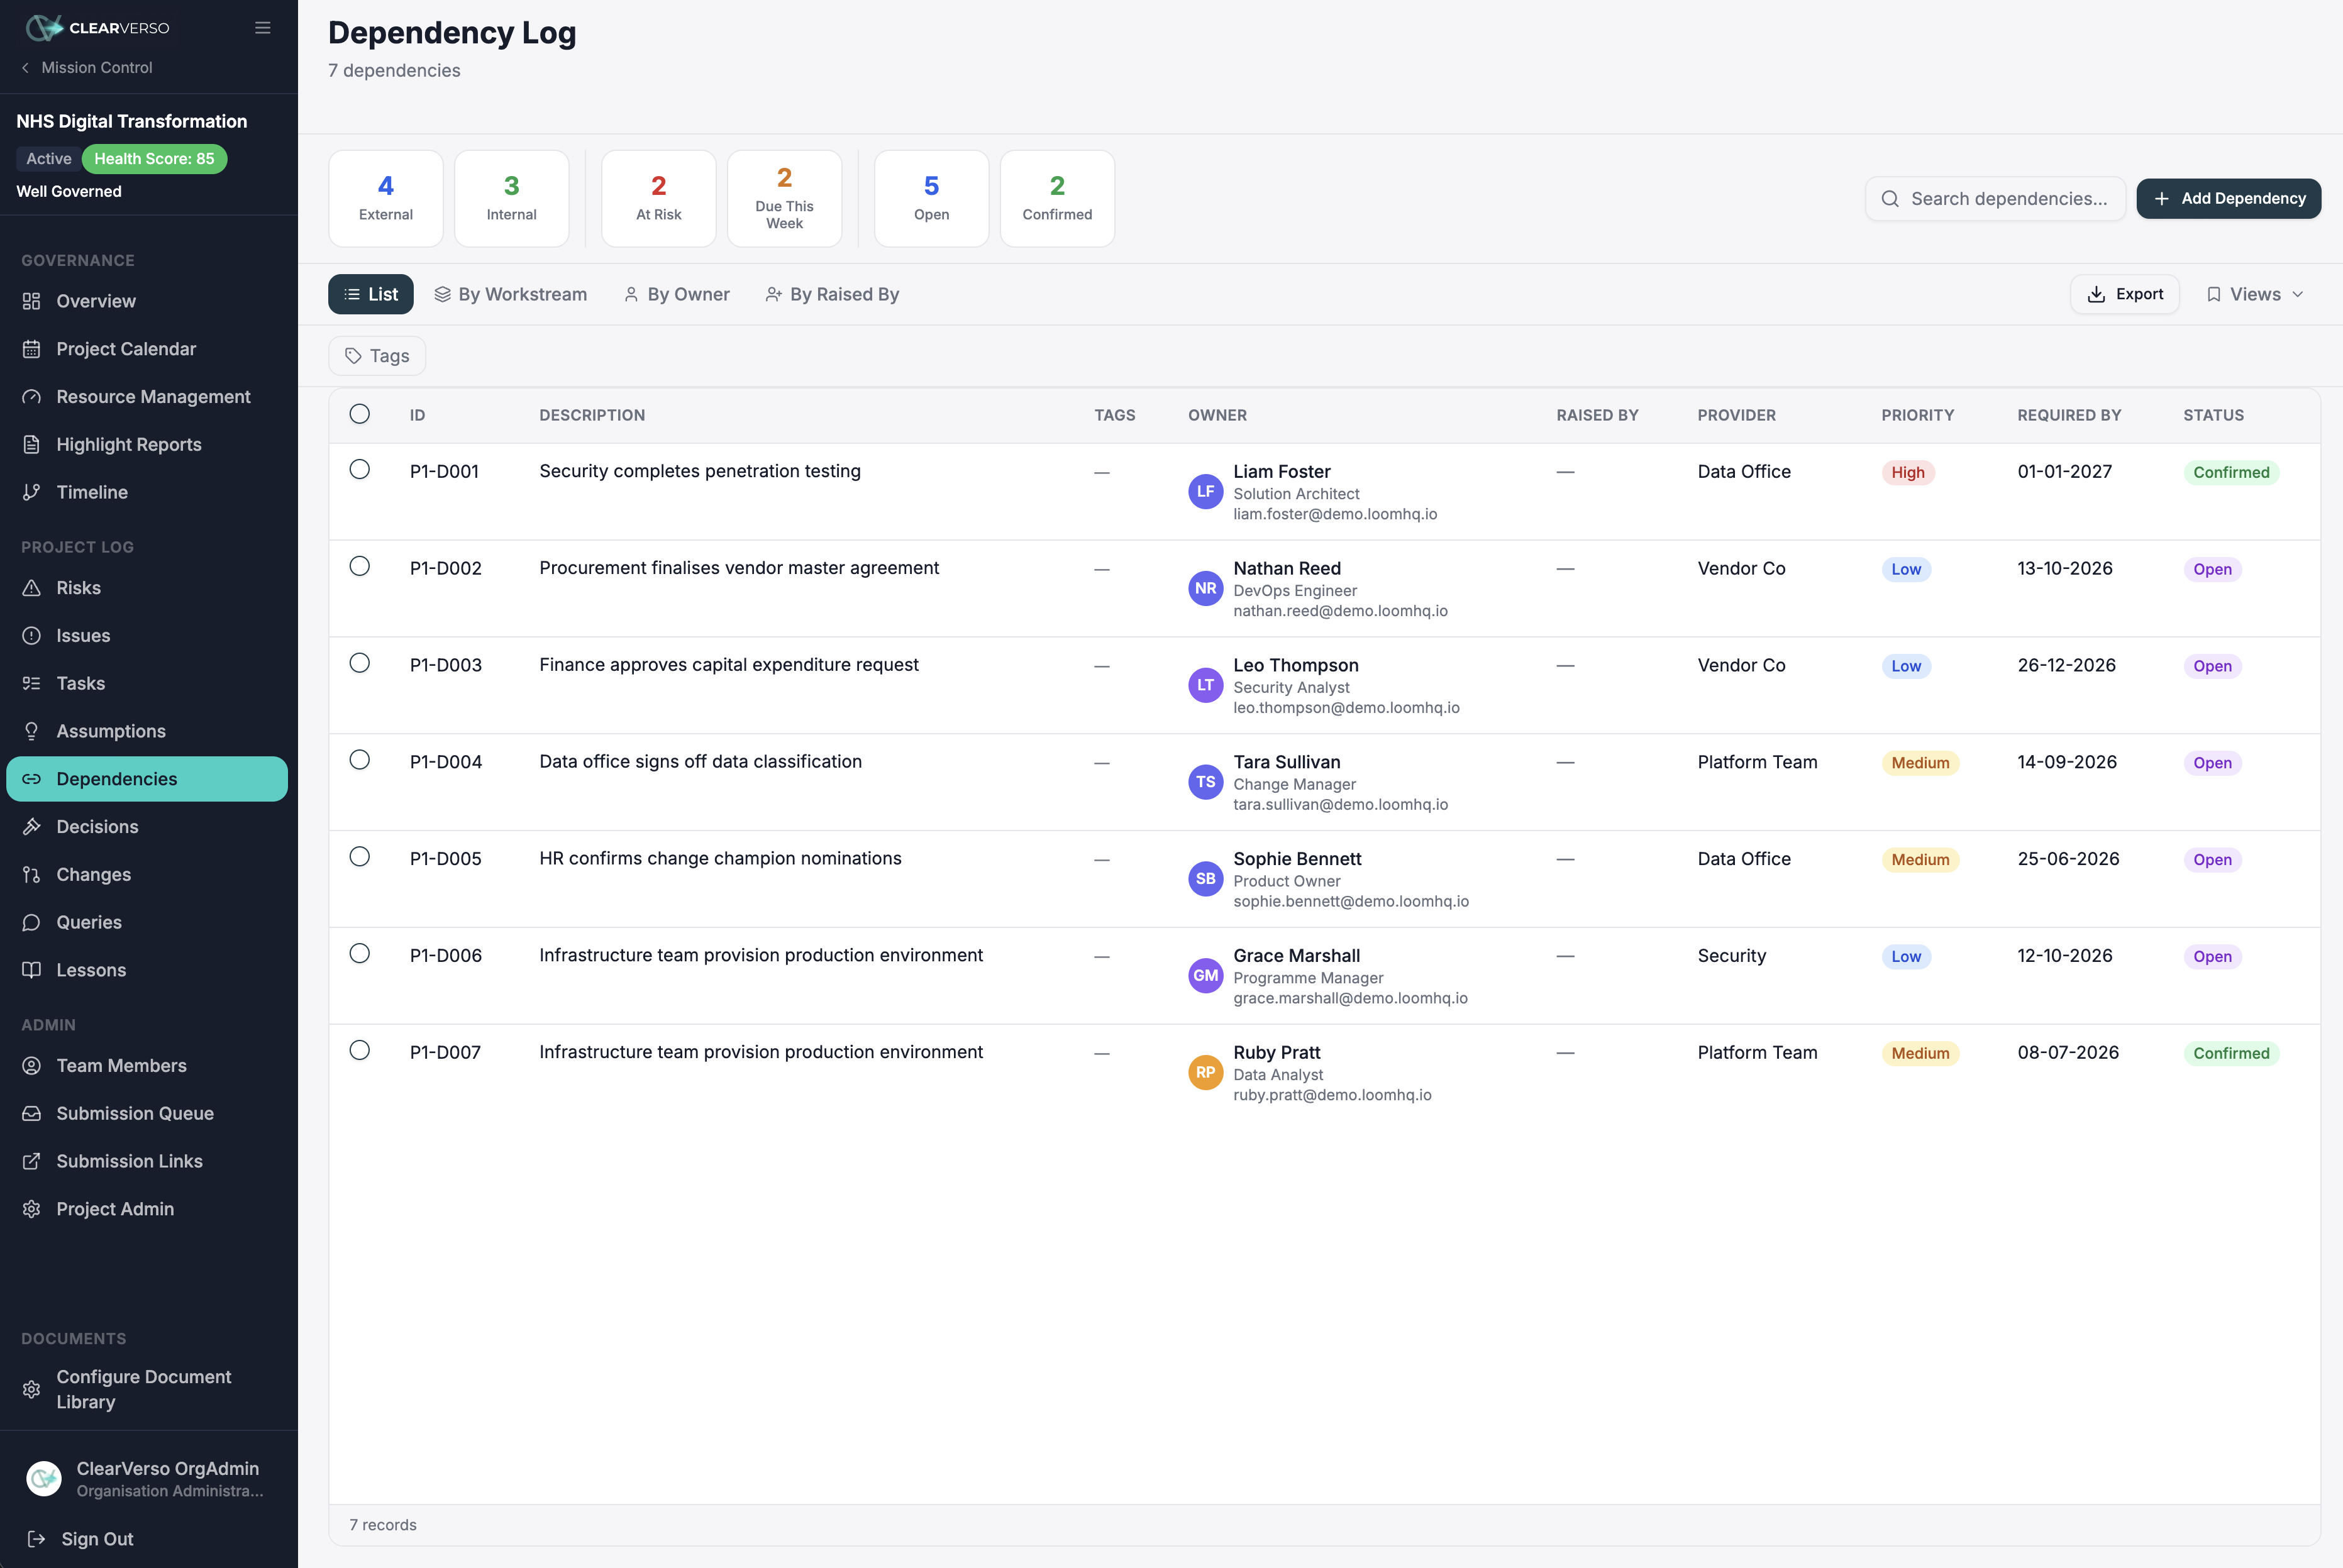
Task: Open Timeline view in sidebar
Action: coord(146,492)
